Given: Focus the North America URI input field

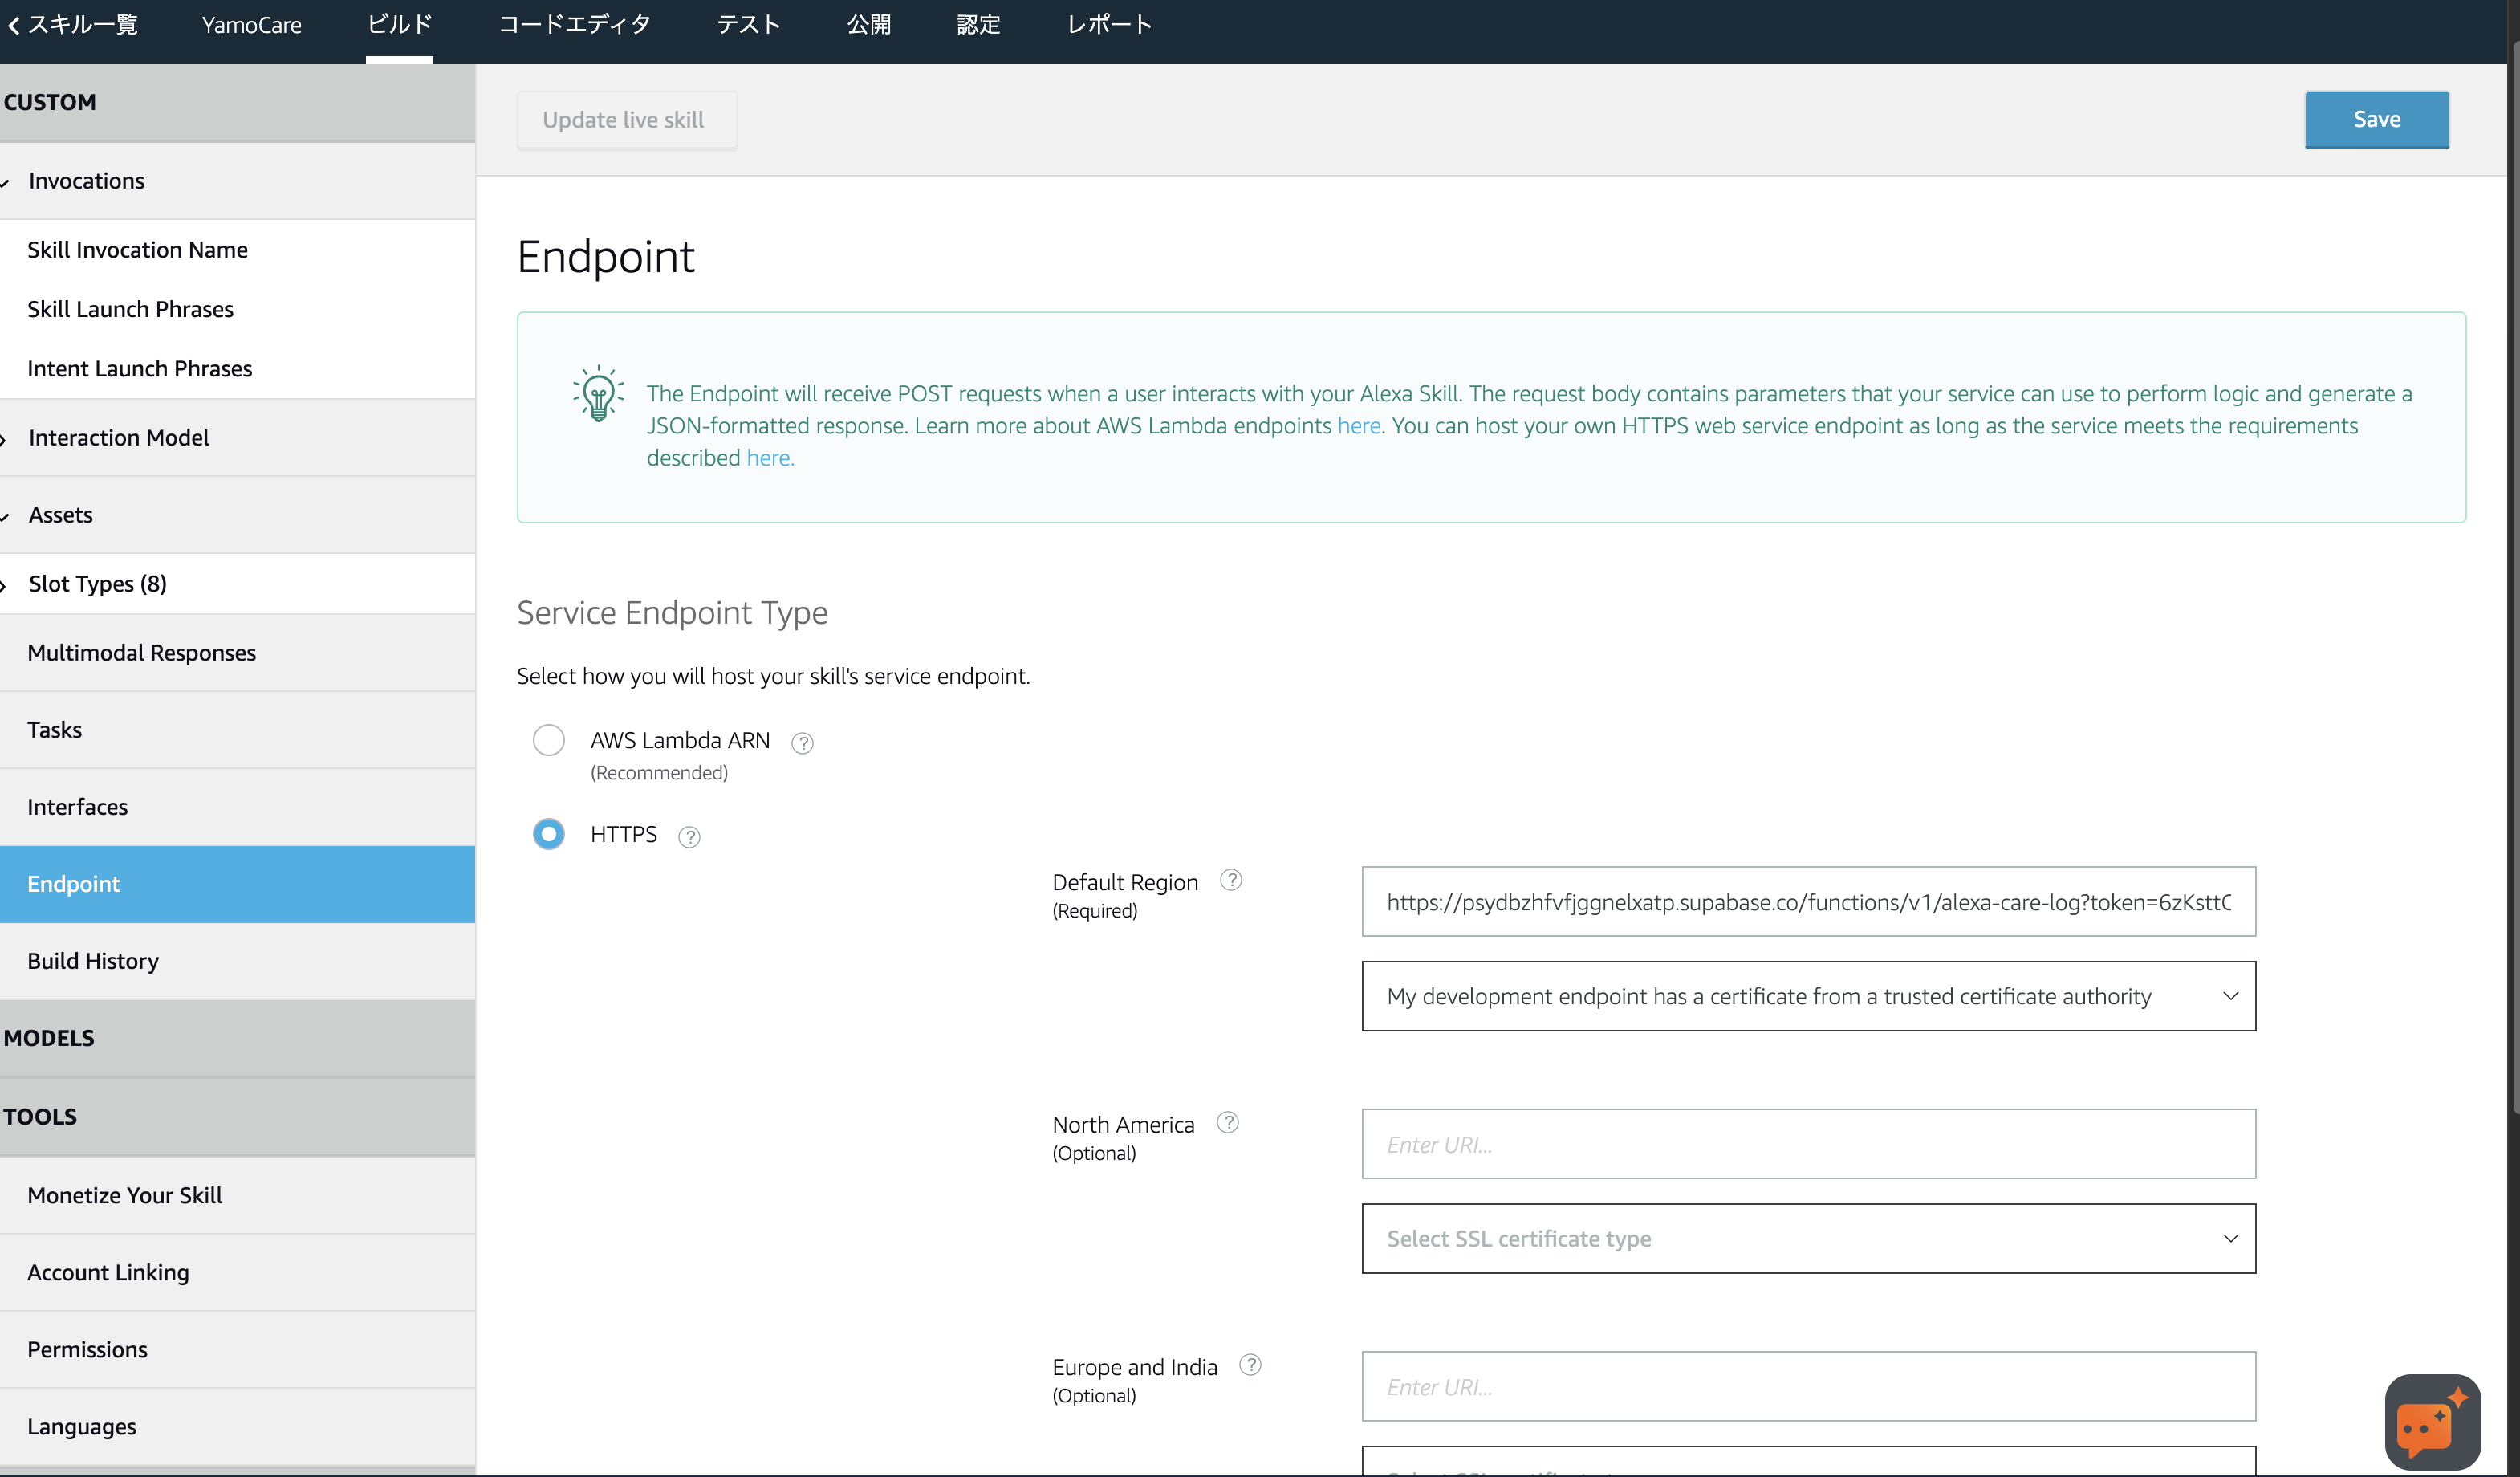Looking at the screenshot, I should pos(1808,1144).
